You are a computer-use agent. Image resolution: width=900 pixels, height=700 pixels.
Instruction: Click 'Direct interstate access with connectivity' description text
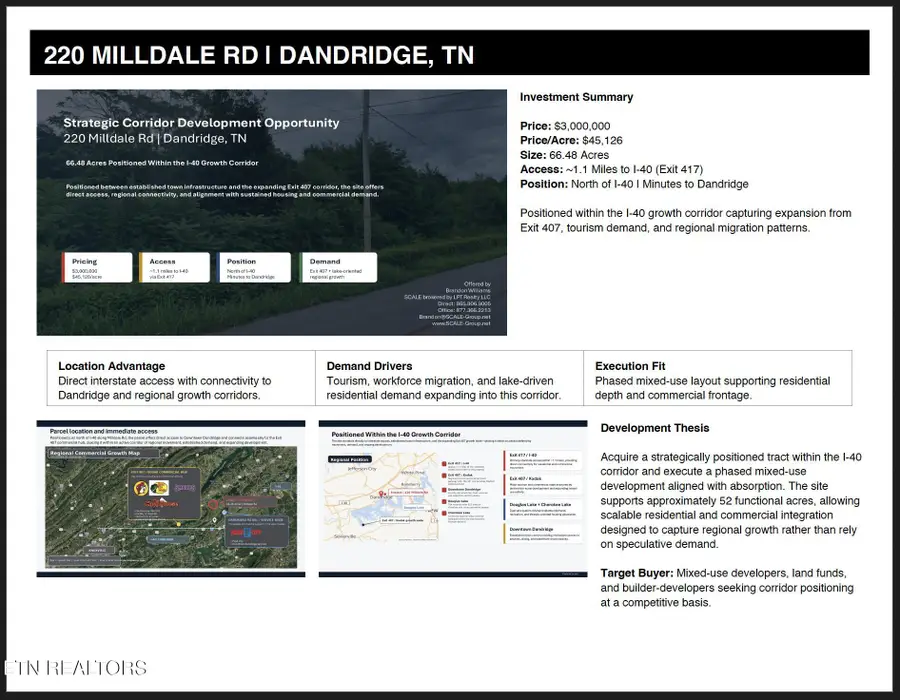[165, 388]
